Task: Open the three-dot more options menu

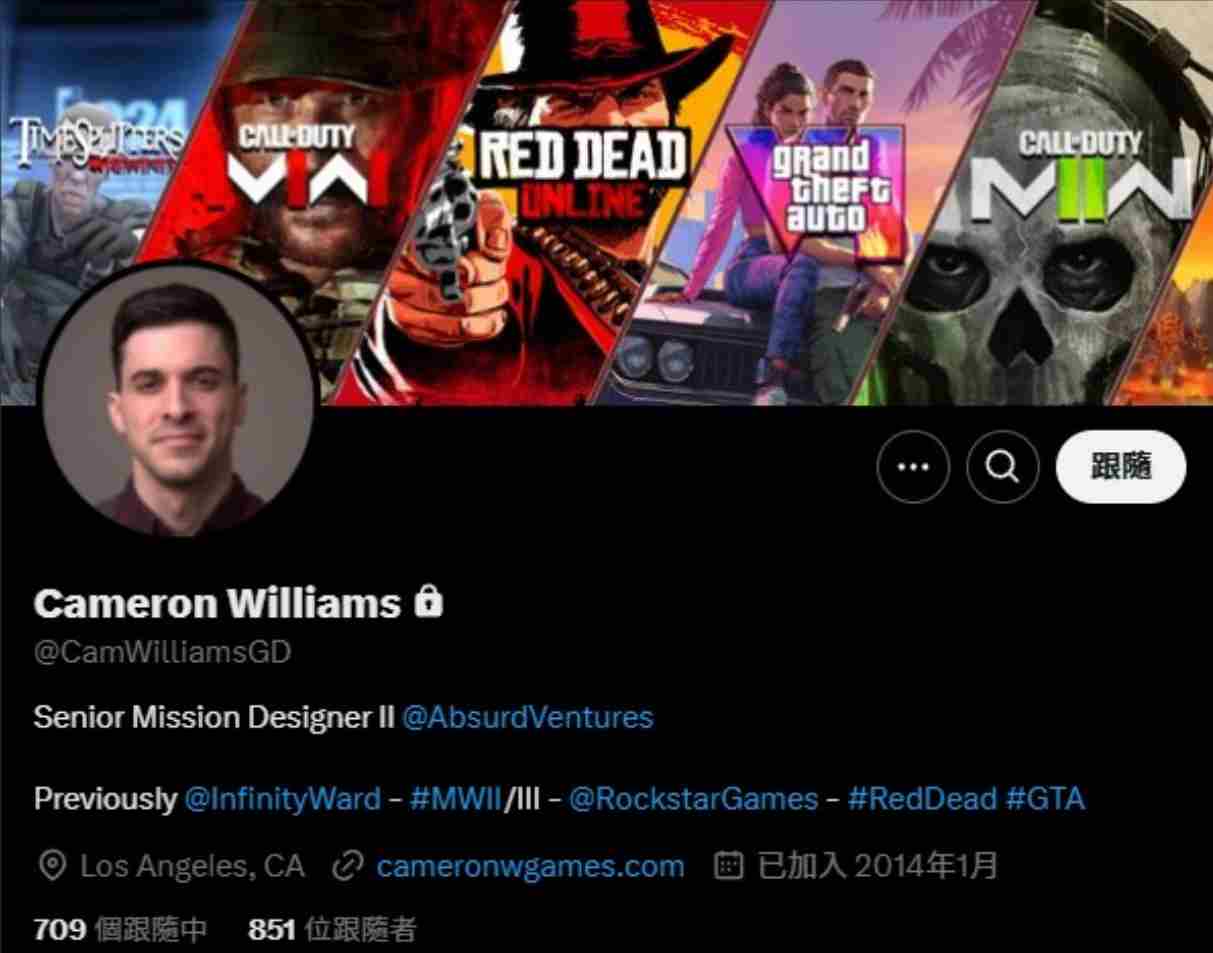Action: point(913,466)
